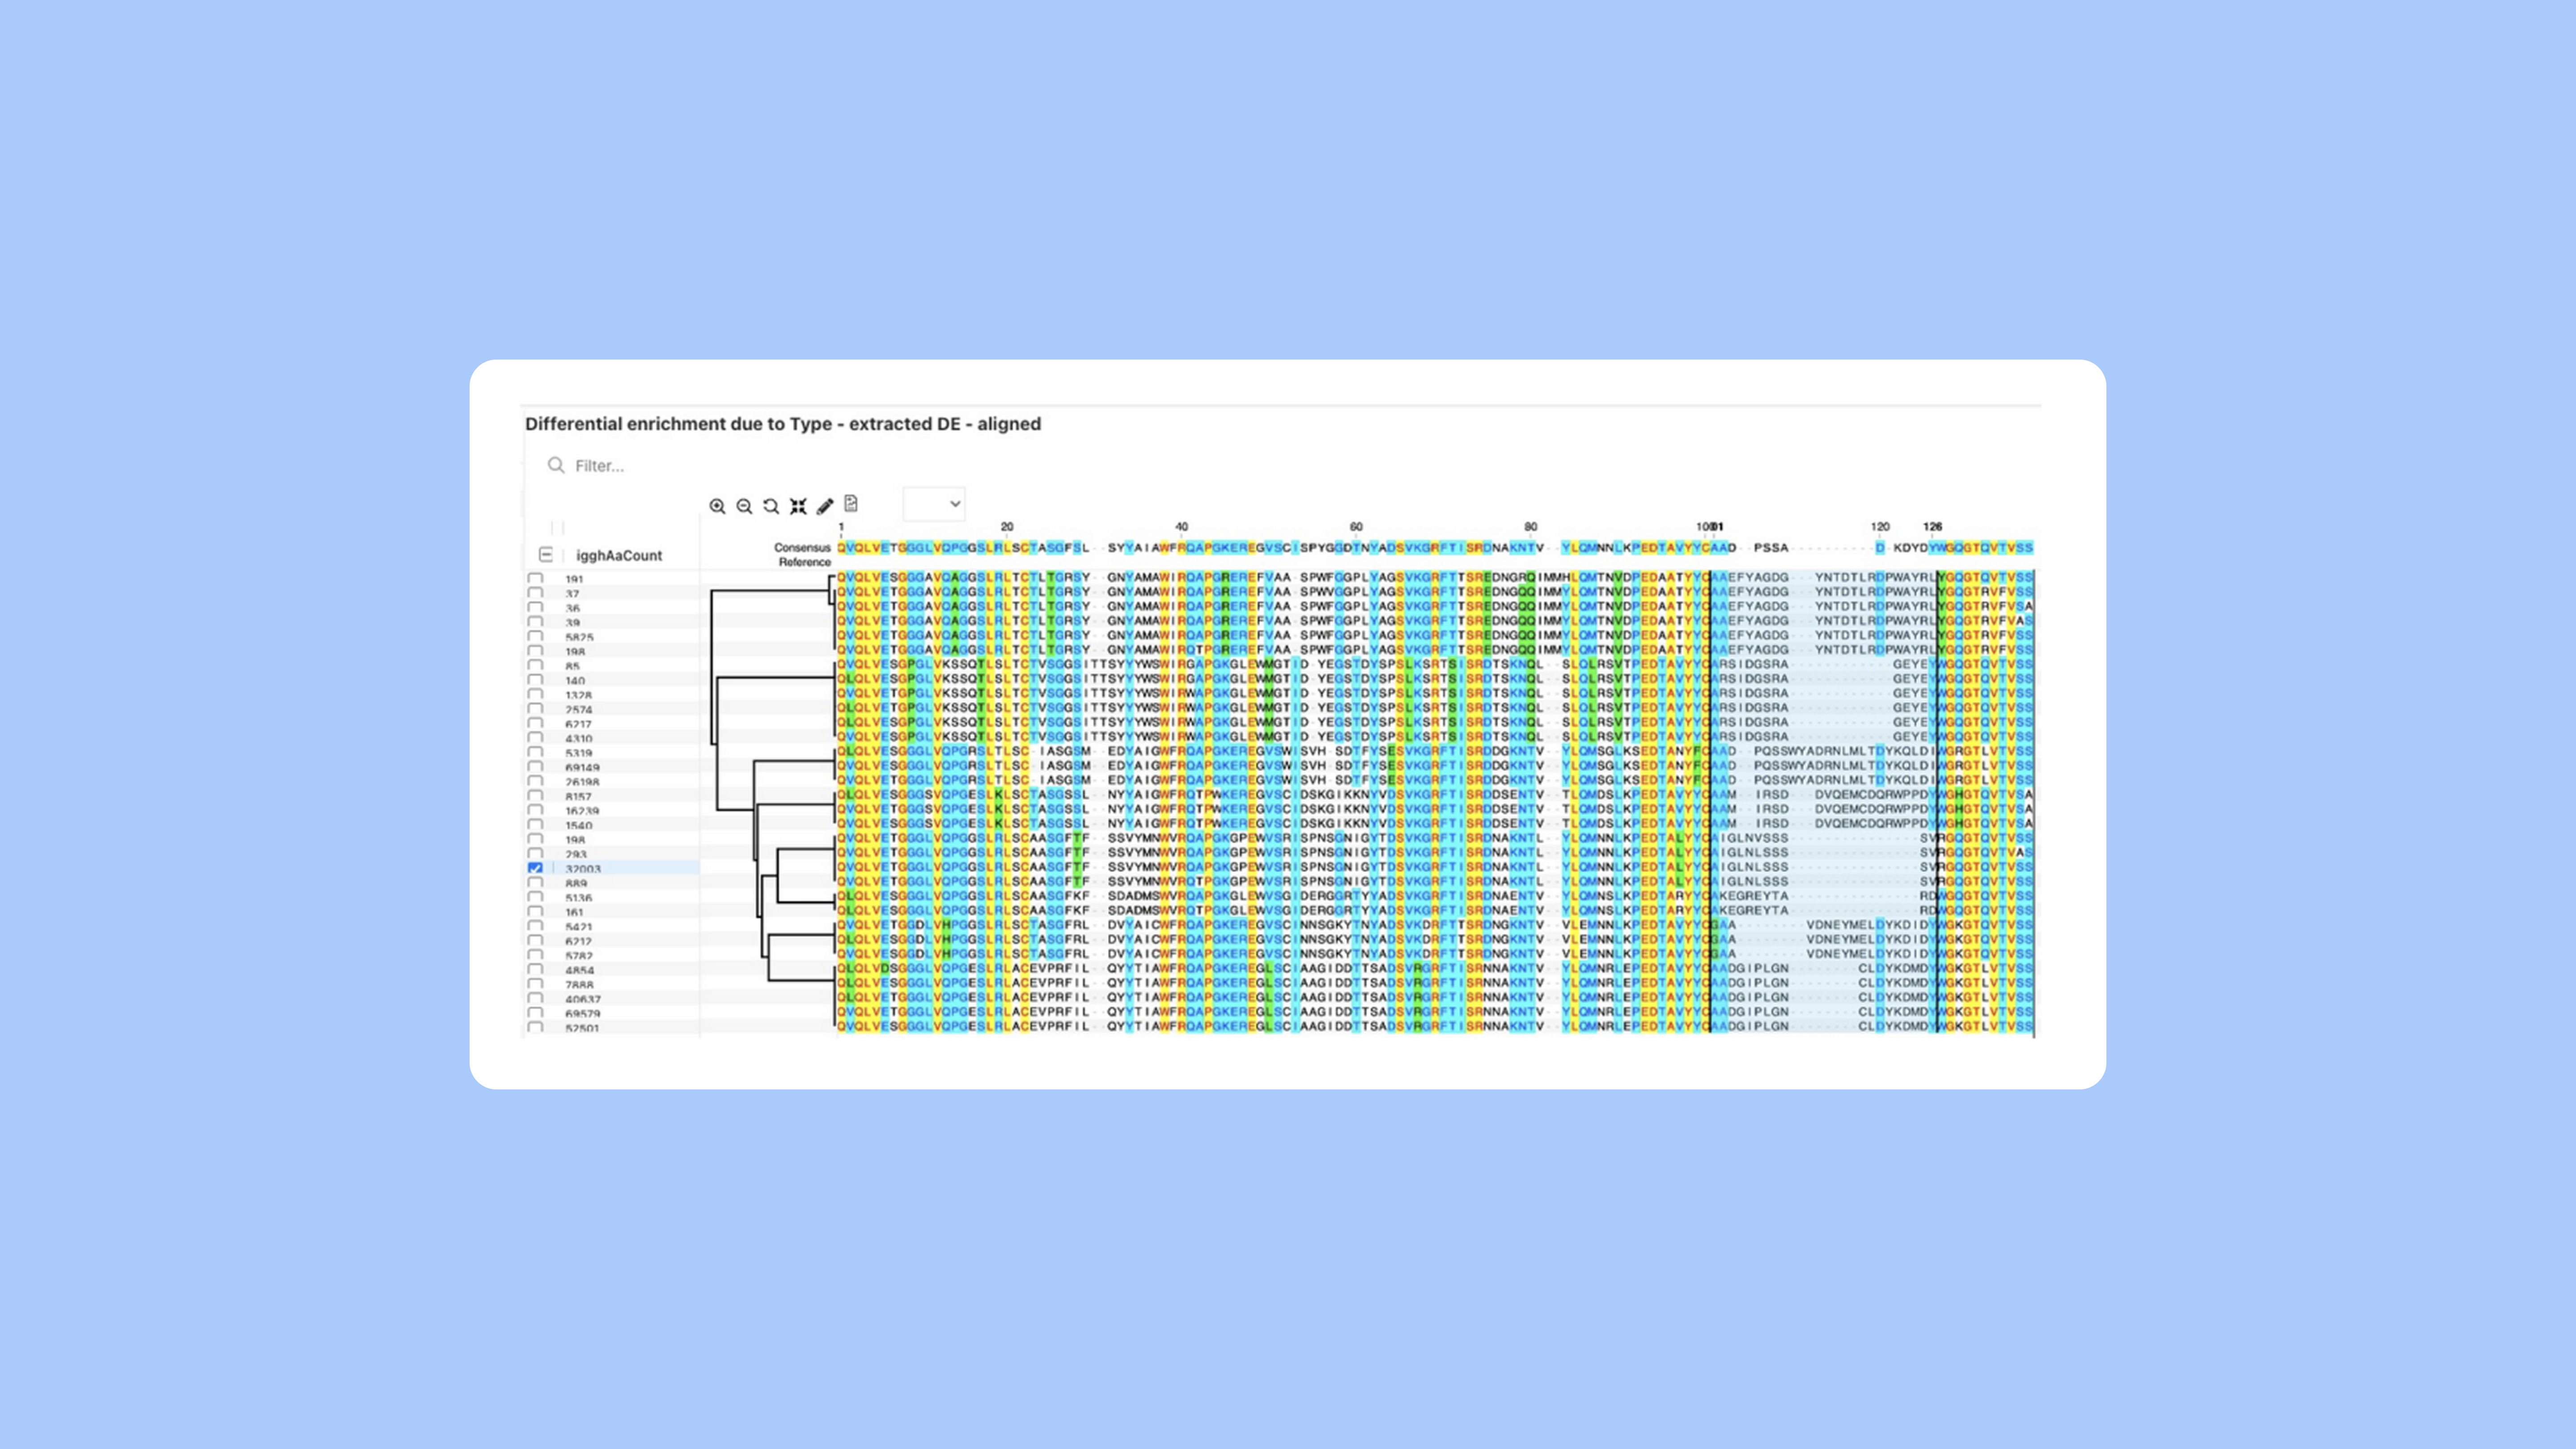Click the igghAaCount column header

tap(619, 555)
